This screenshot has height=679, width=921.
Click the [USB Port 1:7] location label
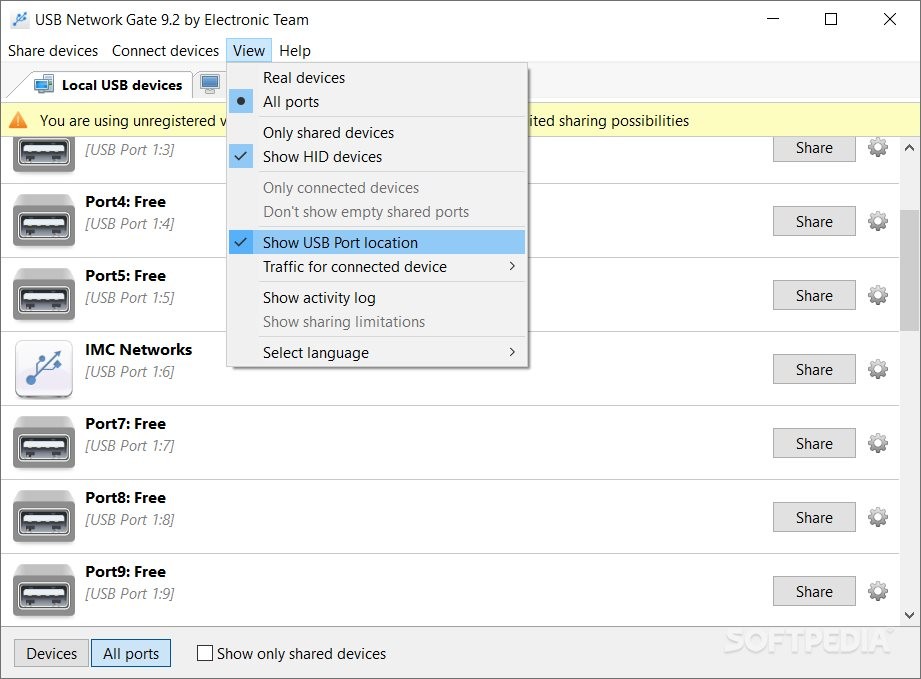tap(130, 446)
